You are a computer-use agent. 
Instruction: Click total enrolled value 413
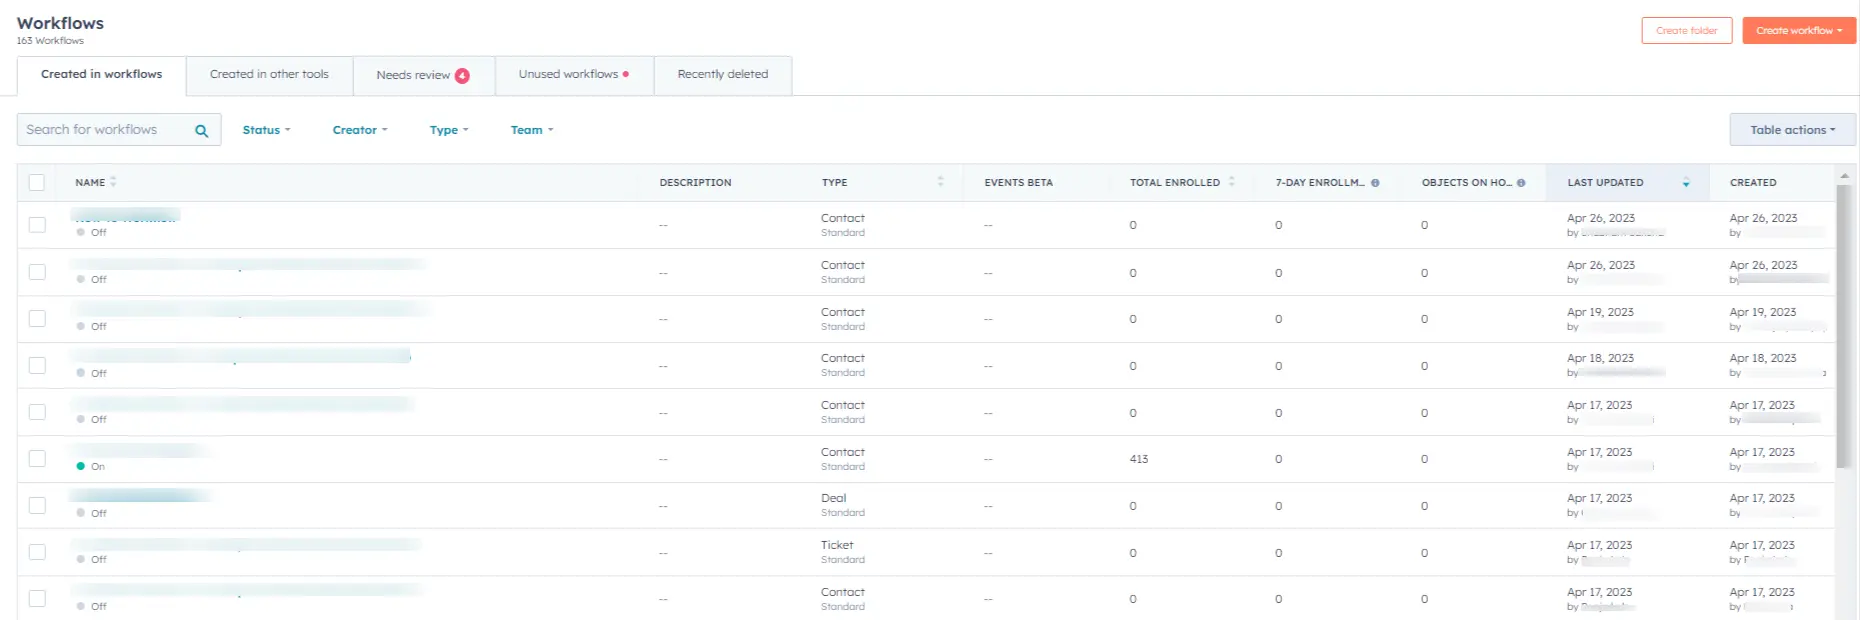(x=1139, y=459)
